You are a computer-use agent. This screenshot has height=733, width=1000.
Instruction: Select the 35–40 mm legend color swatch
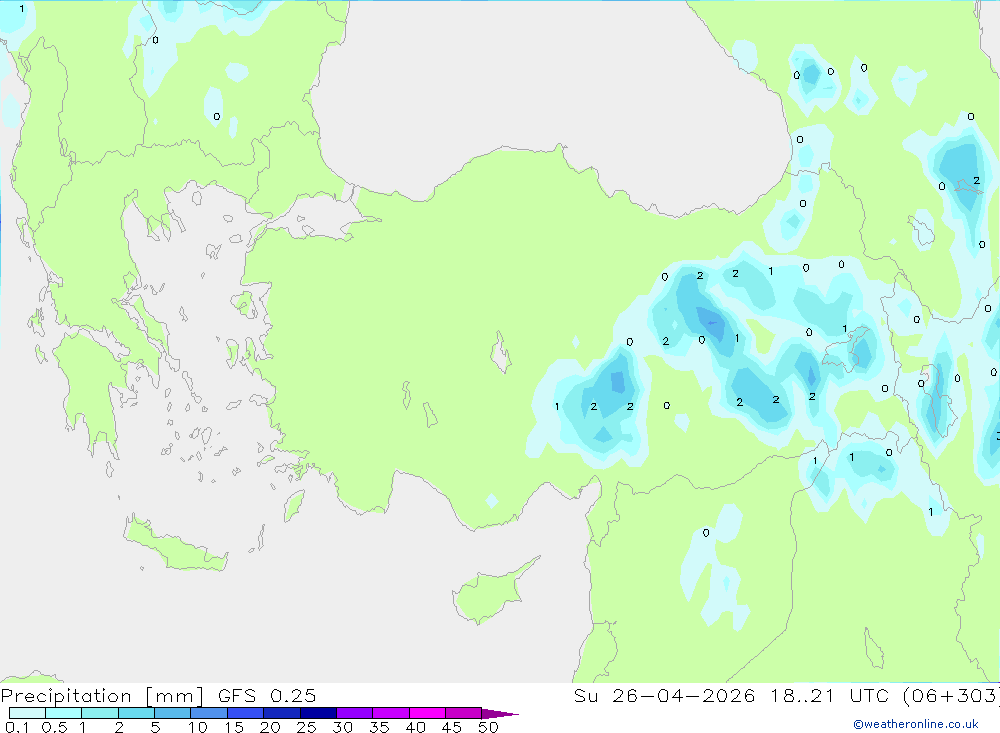[x=391, y=713]
